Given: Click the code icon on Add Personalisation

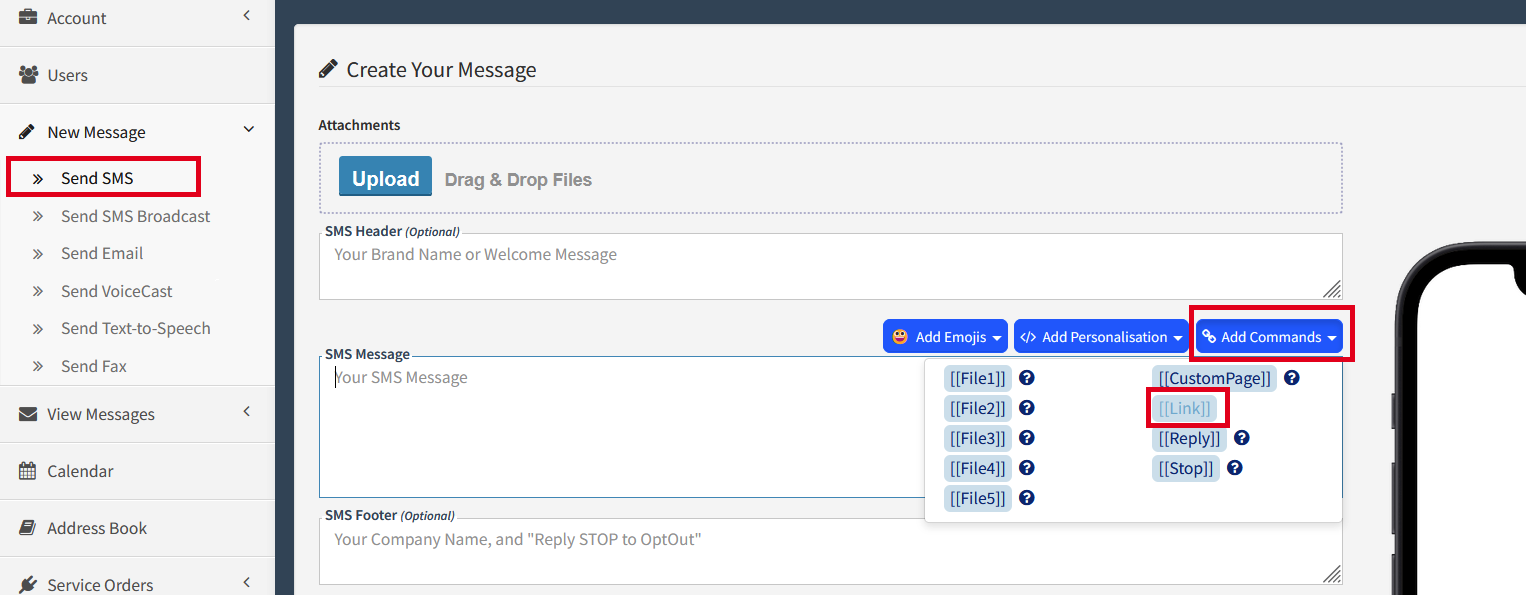Looking at the screenshot, I should point(1027,336).
